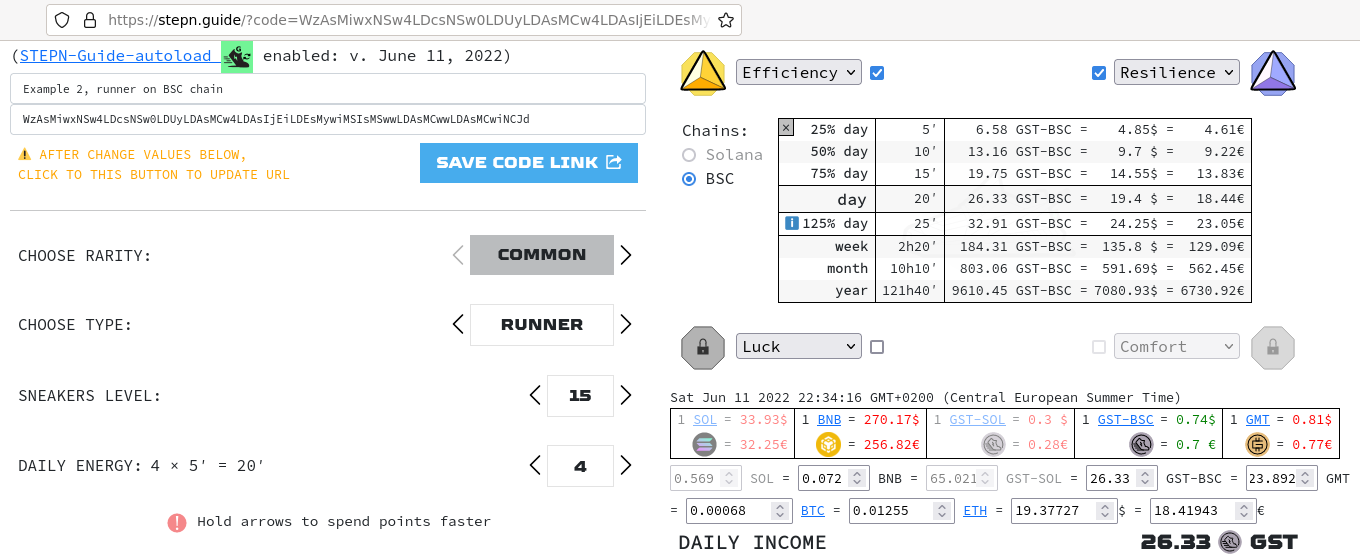The width and height of the screenshot is (1360, 560).
Task: Open the SOL price link
Action: (x=704, y=420)
